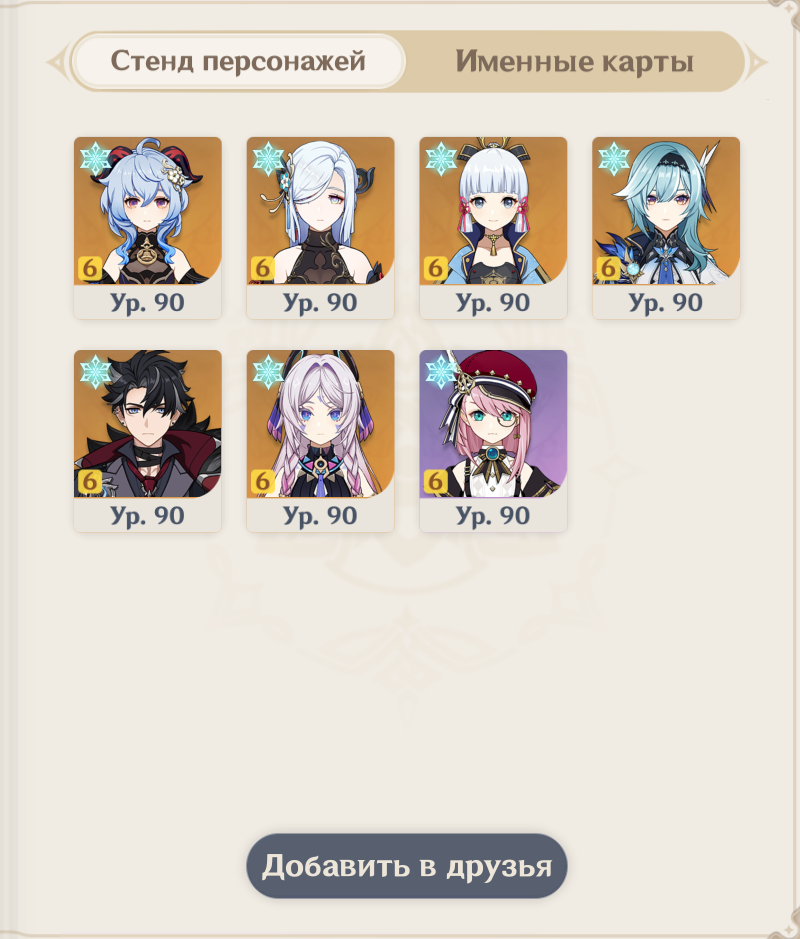Click the Cryo snowflake icon on Ganyu's card
Image resolution: width=800 pixels, height=939 pixels.
[95, 159]
